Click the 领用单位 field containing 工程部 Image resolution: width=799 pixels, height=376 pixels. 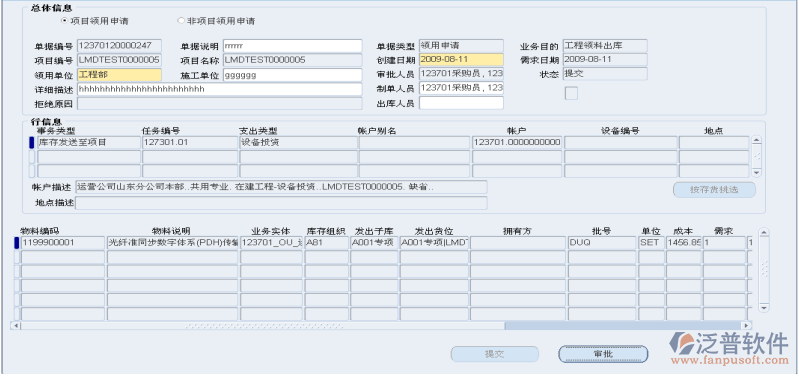tap(119, 75)
